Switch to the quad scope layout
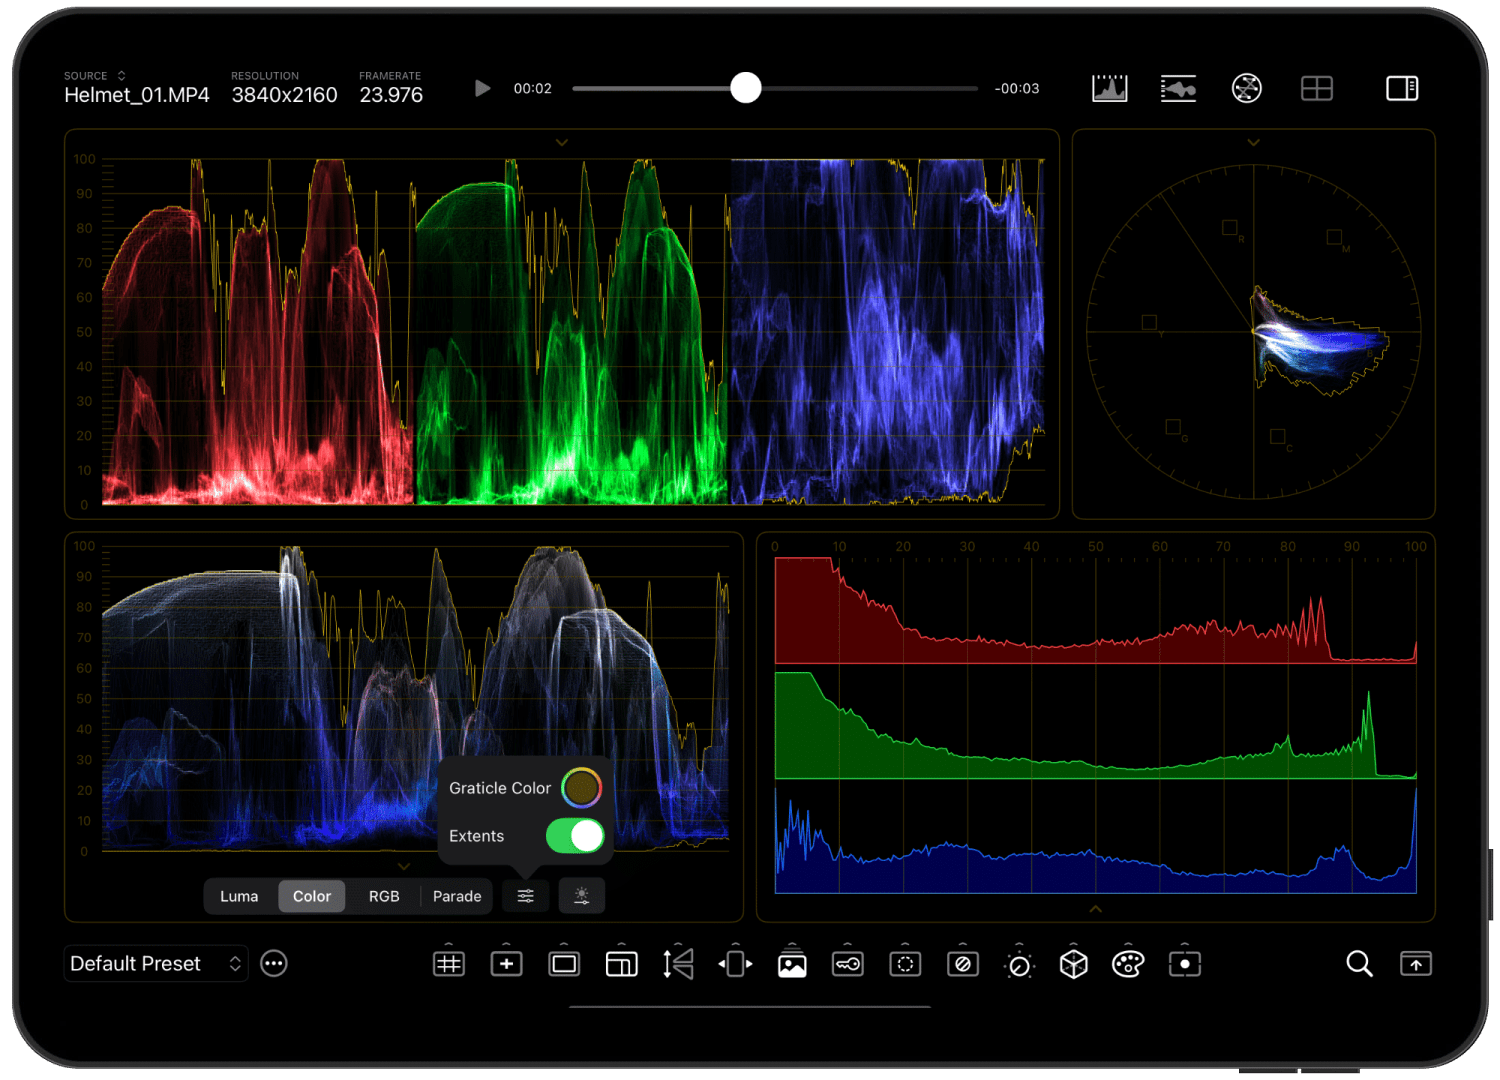The image size is (1500, 1080). [x=1317, y=88]
